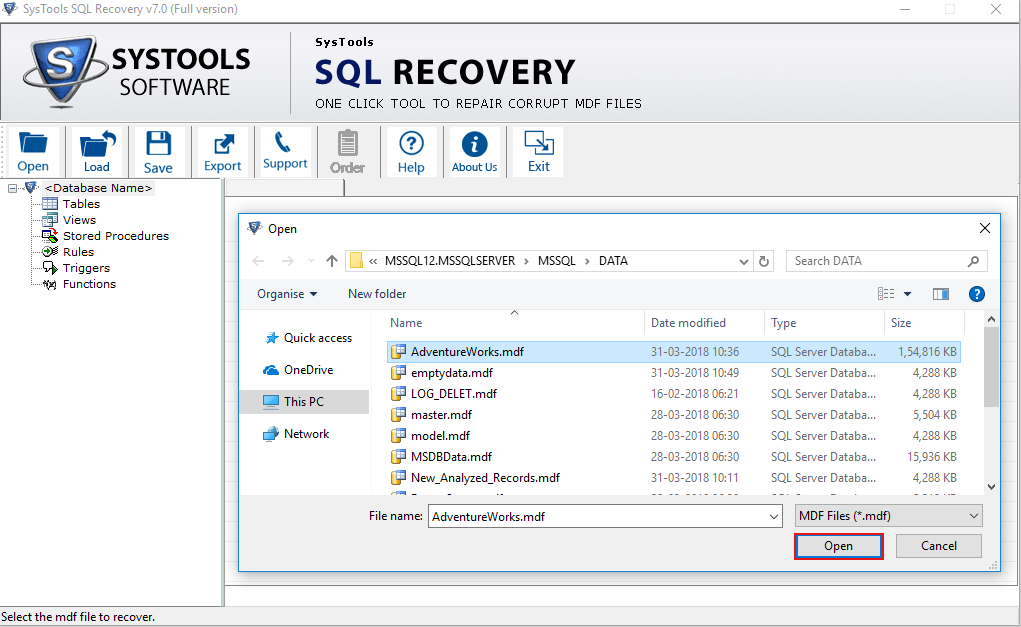Open OneDrive in the navigation pane
The height and width of the screenshot is (627, 1021).
298,370
